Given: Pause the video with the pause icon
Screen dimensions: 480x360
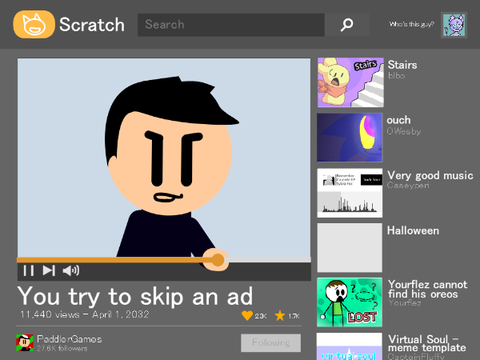Looking at the screenshot, I should click(x=29, y=270).
